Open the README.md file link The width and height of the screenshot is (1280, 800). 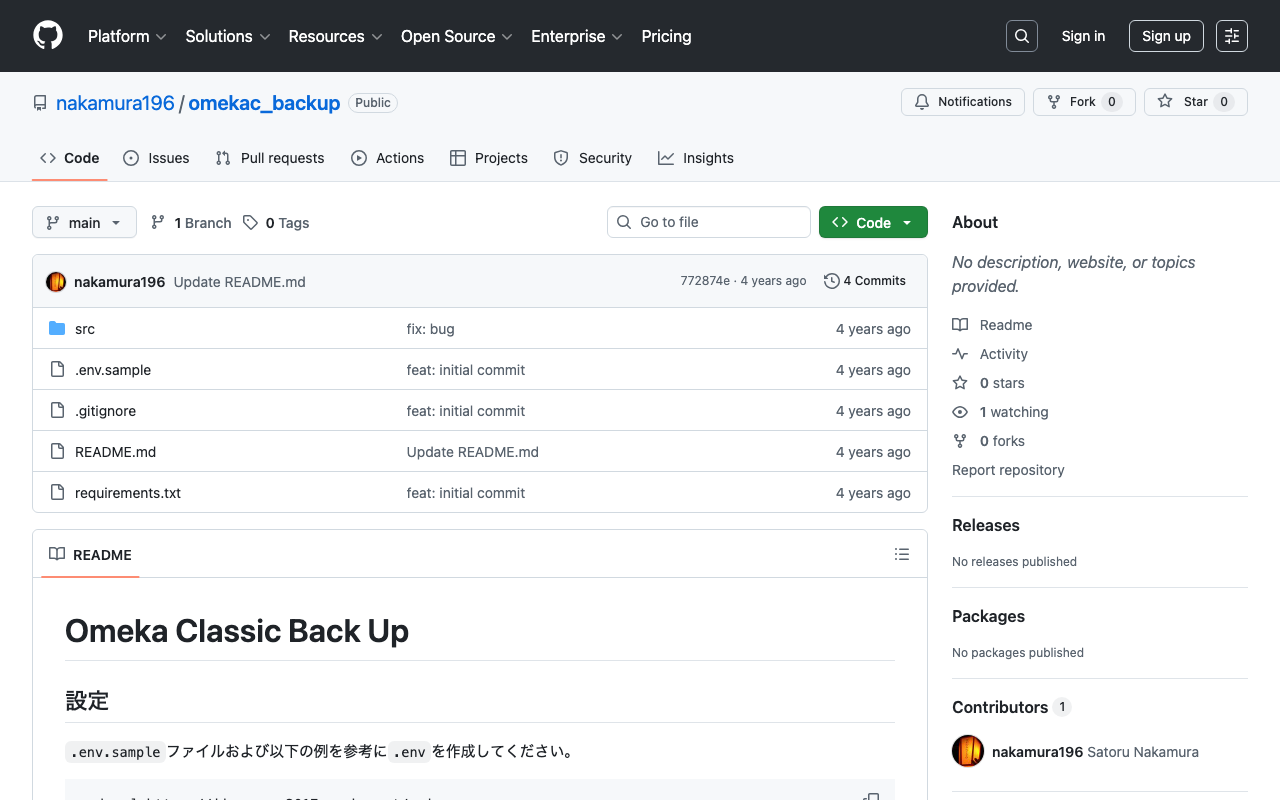click(115, 452)
